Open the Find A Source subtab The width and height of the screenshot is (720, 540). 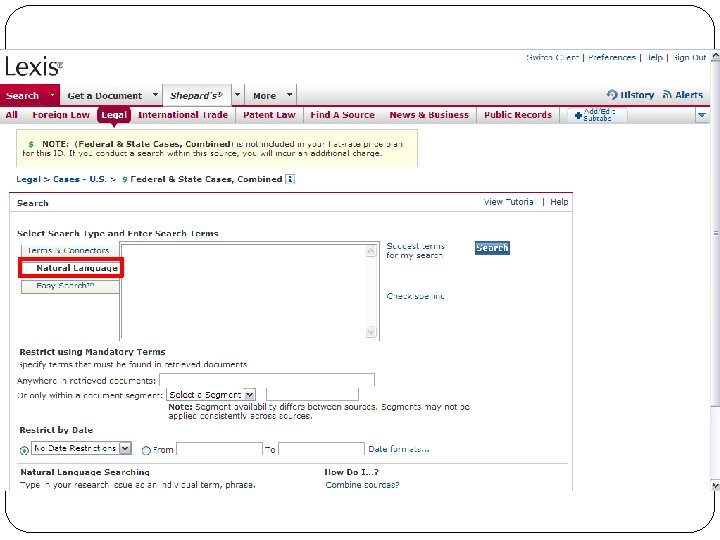pos(343,115)
